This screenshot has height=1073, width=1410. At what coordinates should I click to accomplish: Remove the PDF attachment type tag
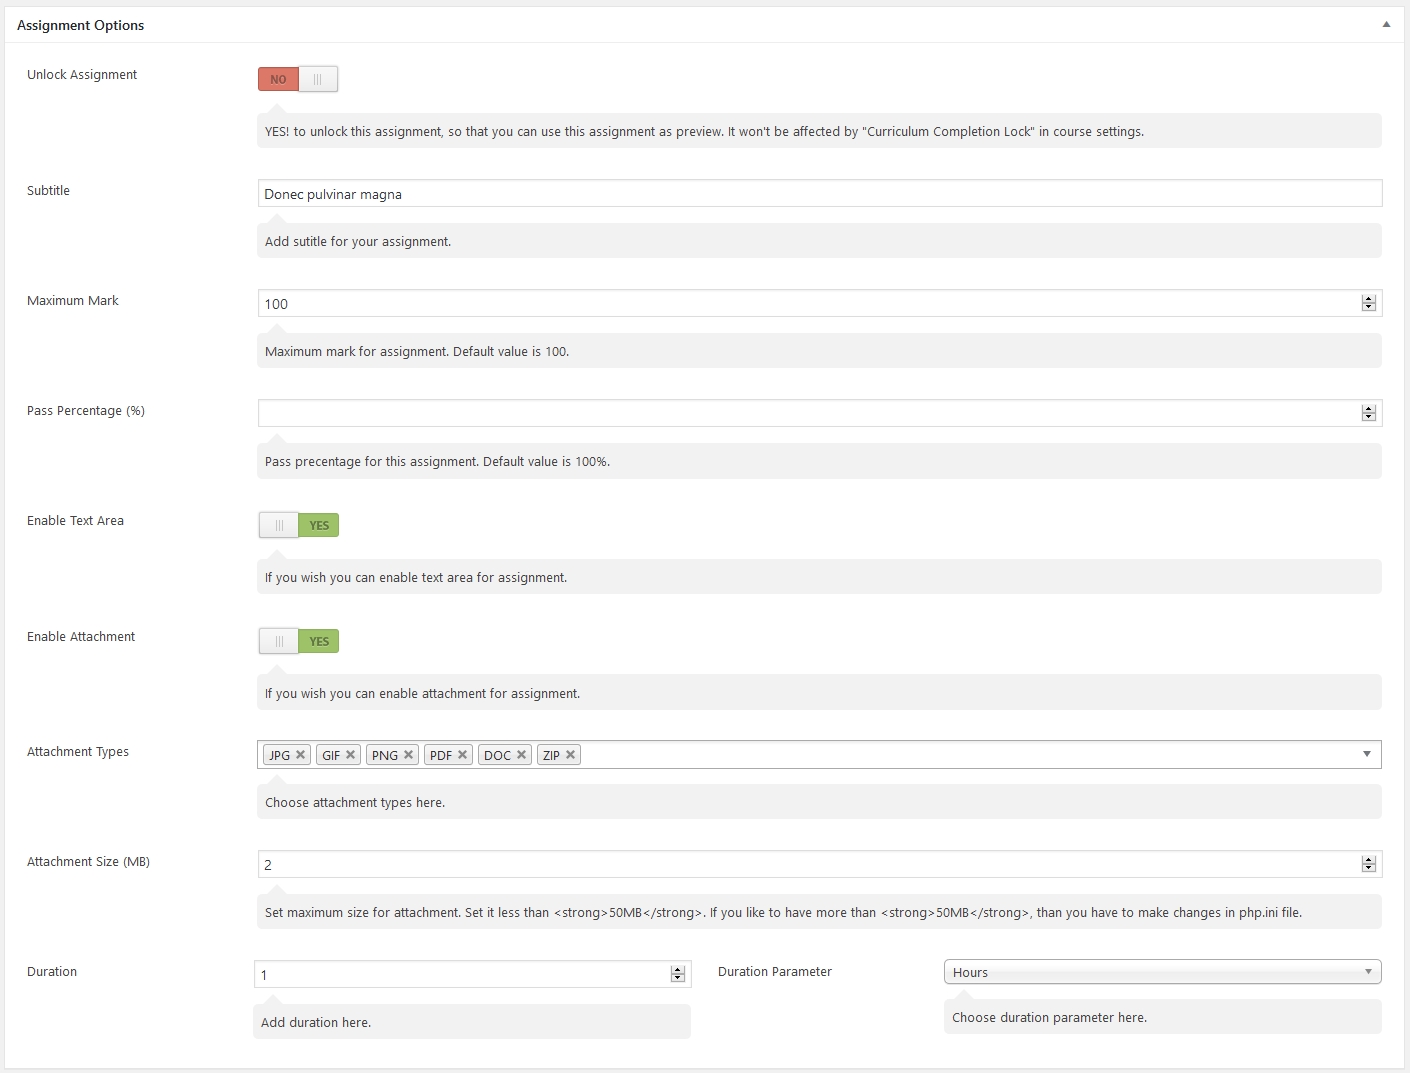click(462, 755)
